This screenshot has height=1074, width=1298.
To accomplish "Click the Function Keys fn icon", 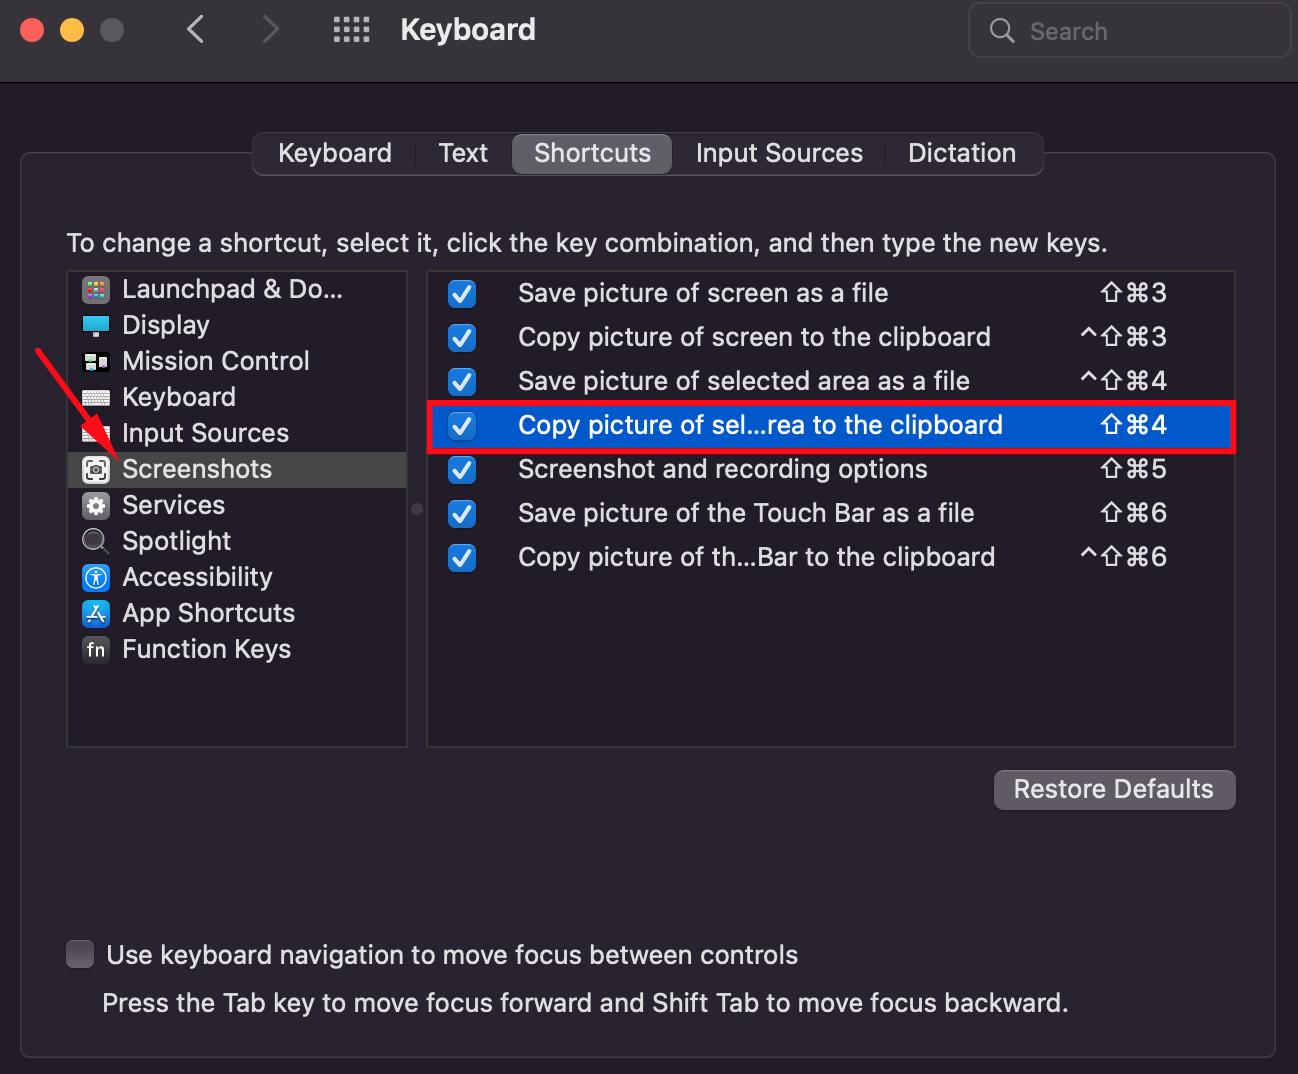I will pos(95,649).
